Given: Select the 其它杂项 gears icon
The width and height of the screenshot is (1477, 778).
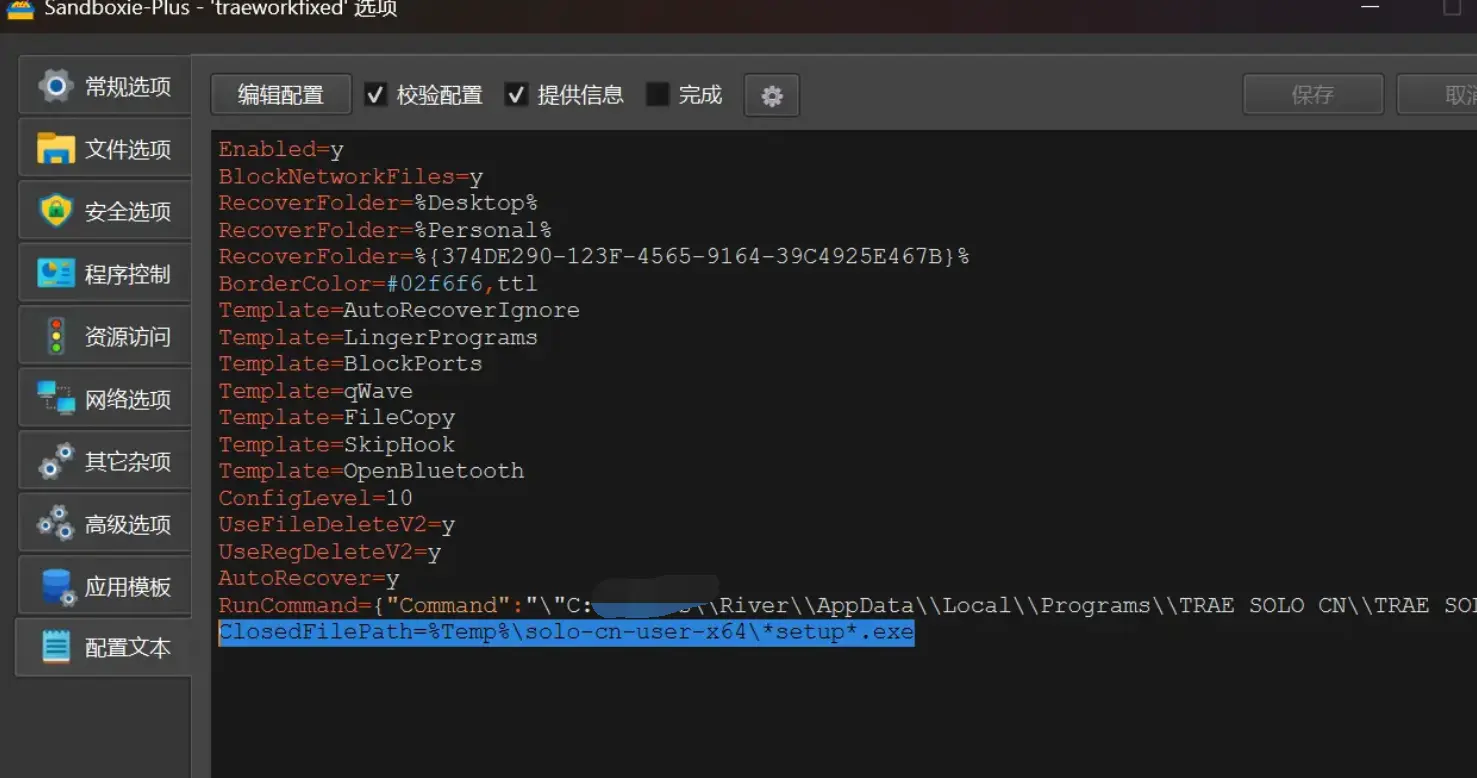Looking at the screenshot, I should 56,461.
